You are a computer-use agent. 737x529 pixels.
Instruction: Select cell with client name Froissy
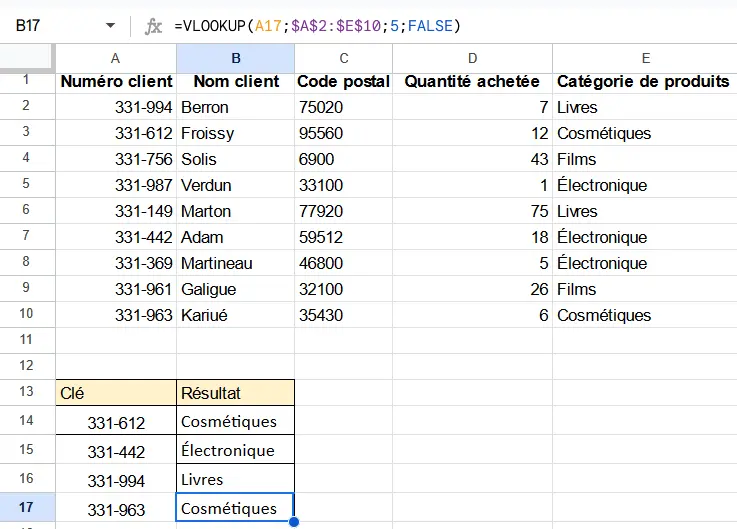[235, 133]
